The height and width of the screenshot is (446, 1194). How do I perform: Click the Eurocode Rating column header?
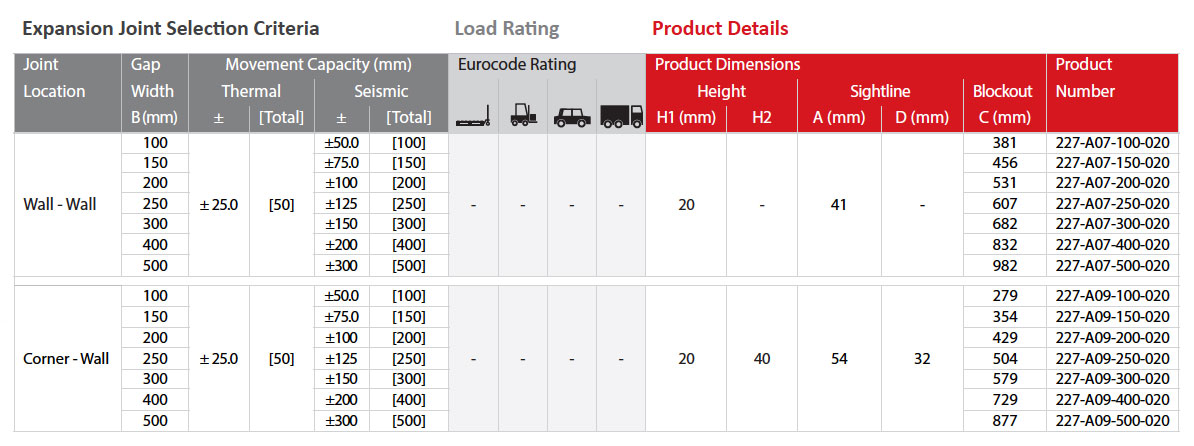(x=517, y=65)
